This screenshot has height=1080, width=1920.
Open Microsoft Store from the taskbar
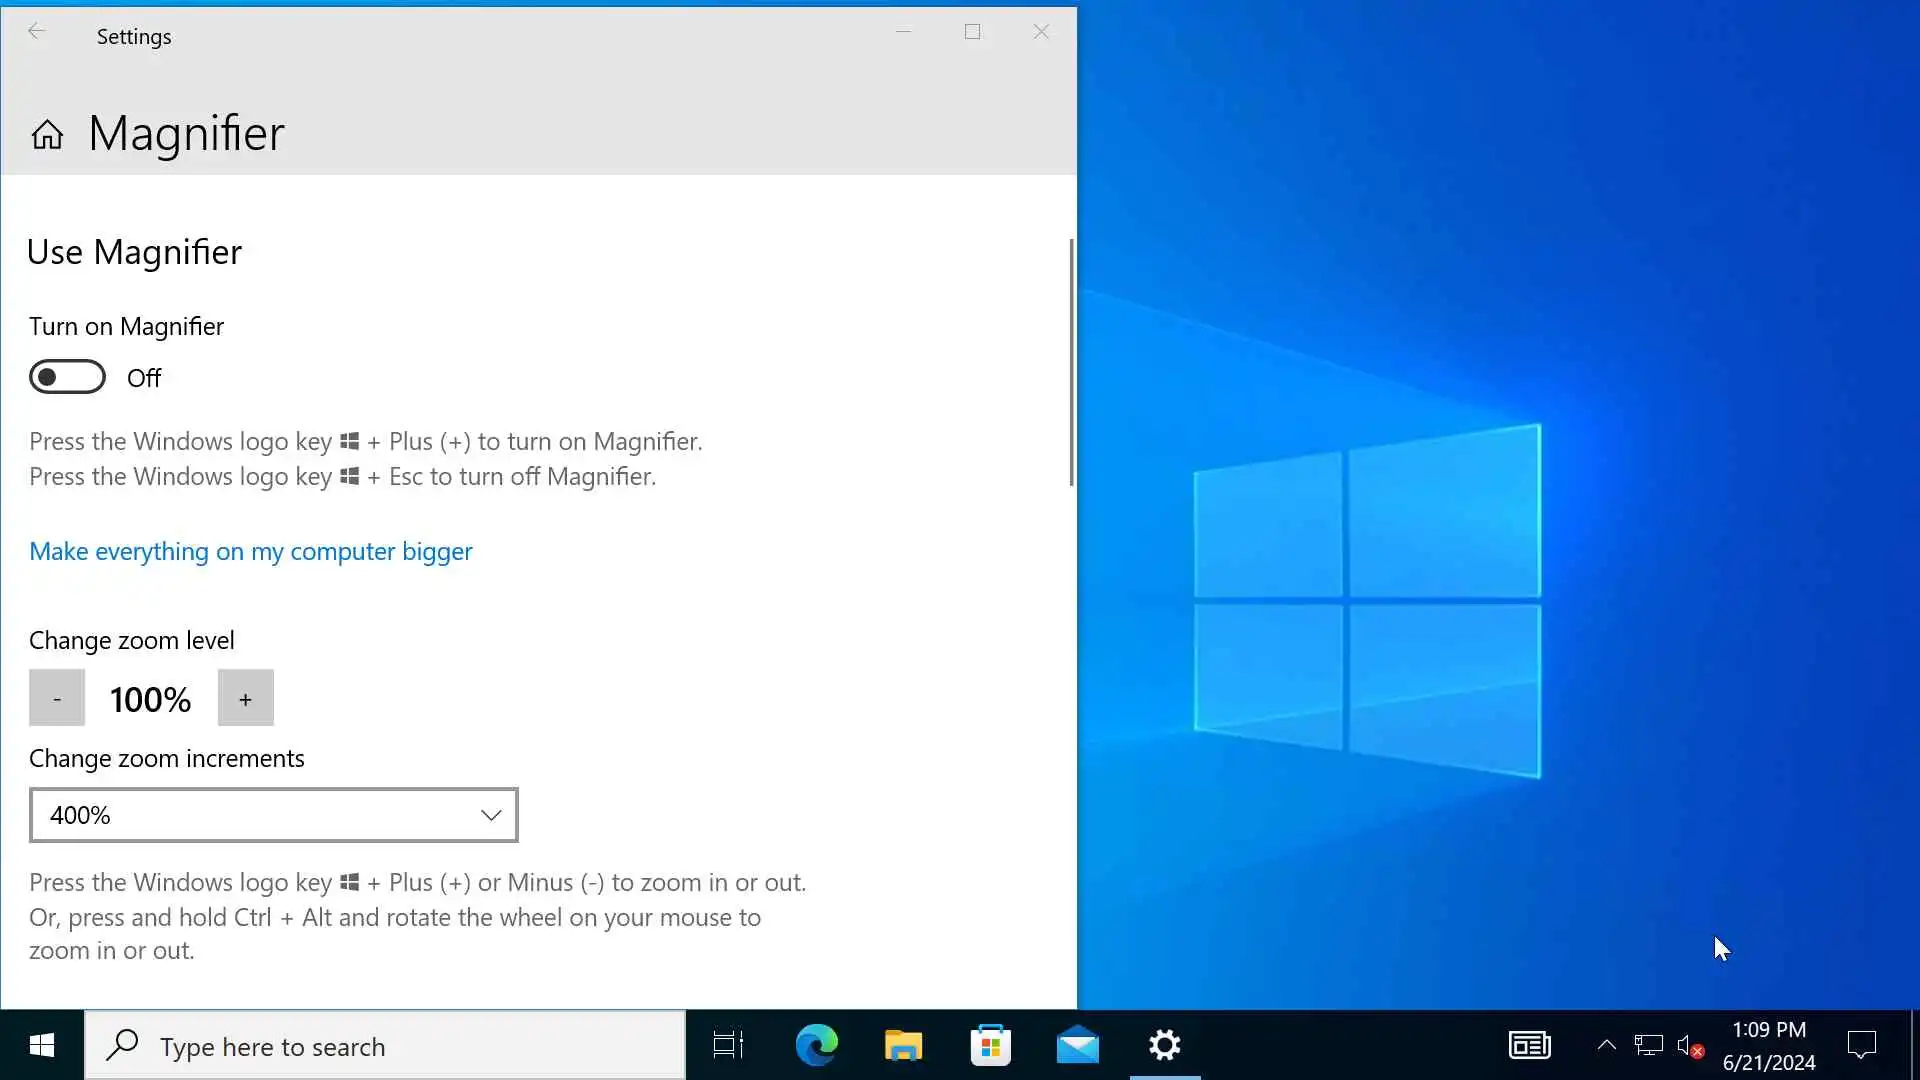pos(990,1045)
